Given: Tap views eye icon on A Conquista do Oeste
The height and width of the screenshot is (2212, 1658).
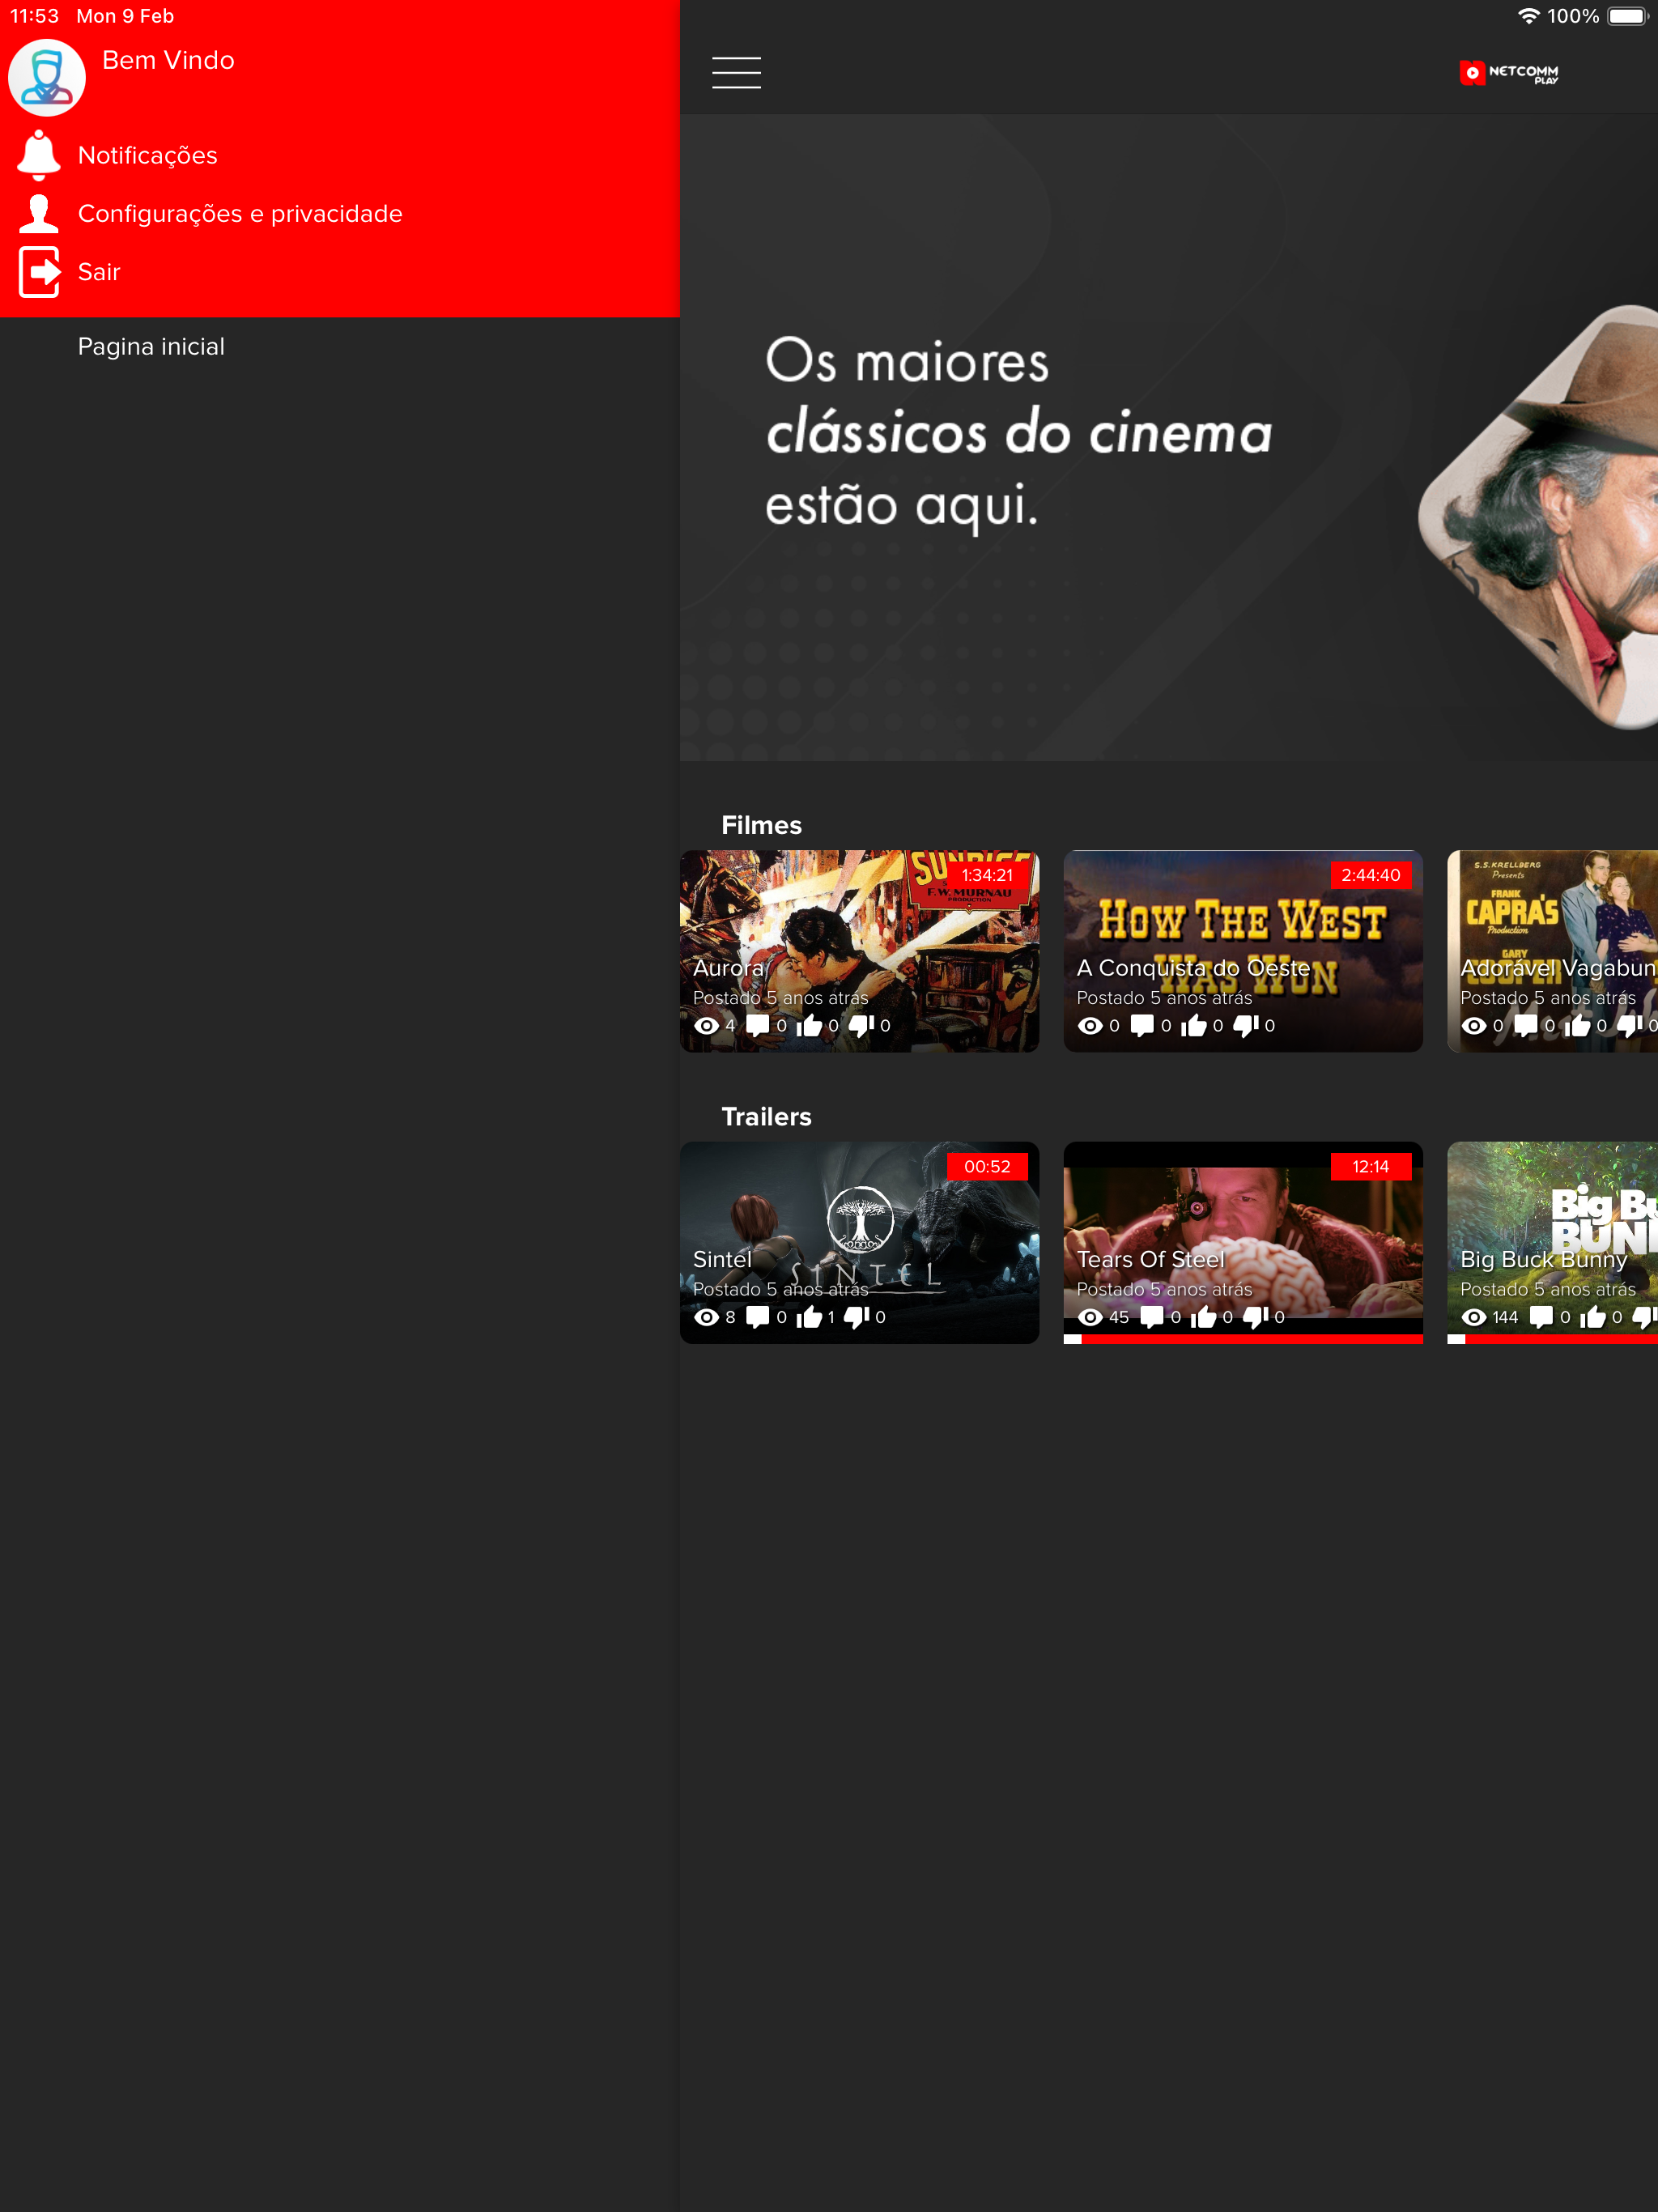Looking at the screenshot, I should (x=1090, y=1025).
